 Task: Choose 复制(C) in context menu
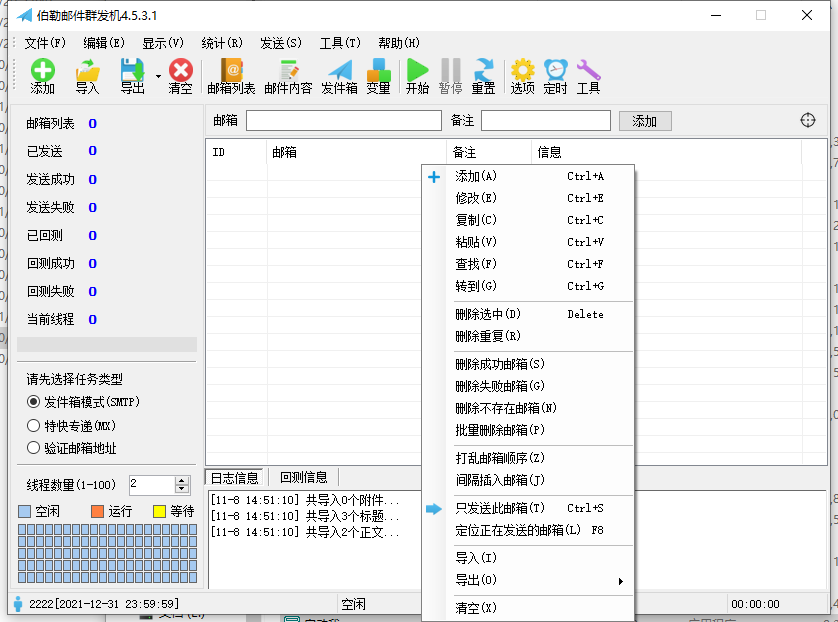[528, 220]
